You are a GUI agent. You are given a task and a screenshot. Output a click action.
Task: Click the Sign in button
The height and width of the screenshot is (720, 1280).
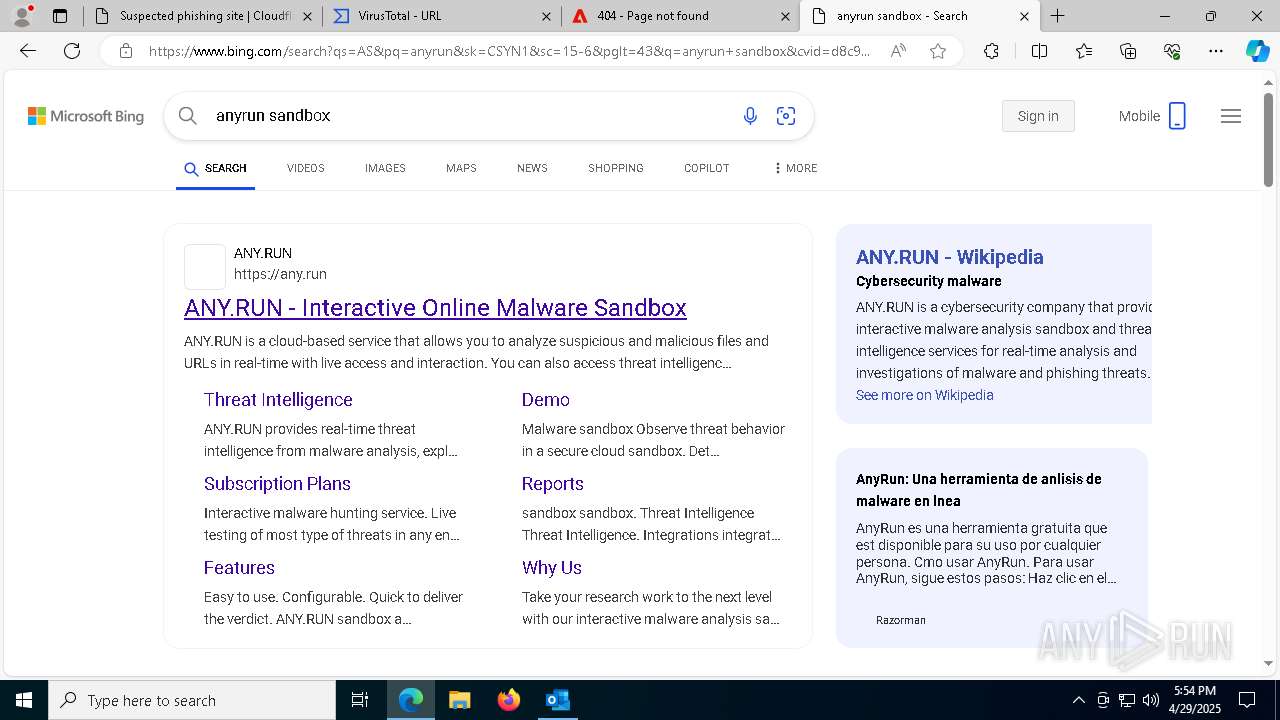[x=1038, y=116]
